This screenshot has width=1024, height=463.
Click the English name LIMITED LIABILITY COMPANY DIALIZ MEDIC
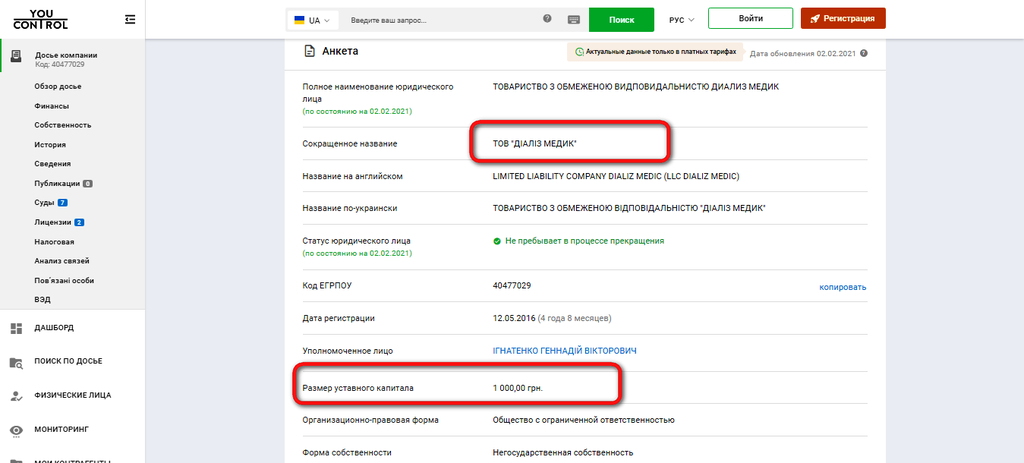pyautogui.click(x=616, y=176)
